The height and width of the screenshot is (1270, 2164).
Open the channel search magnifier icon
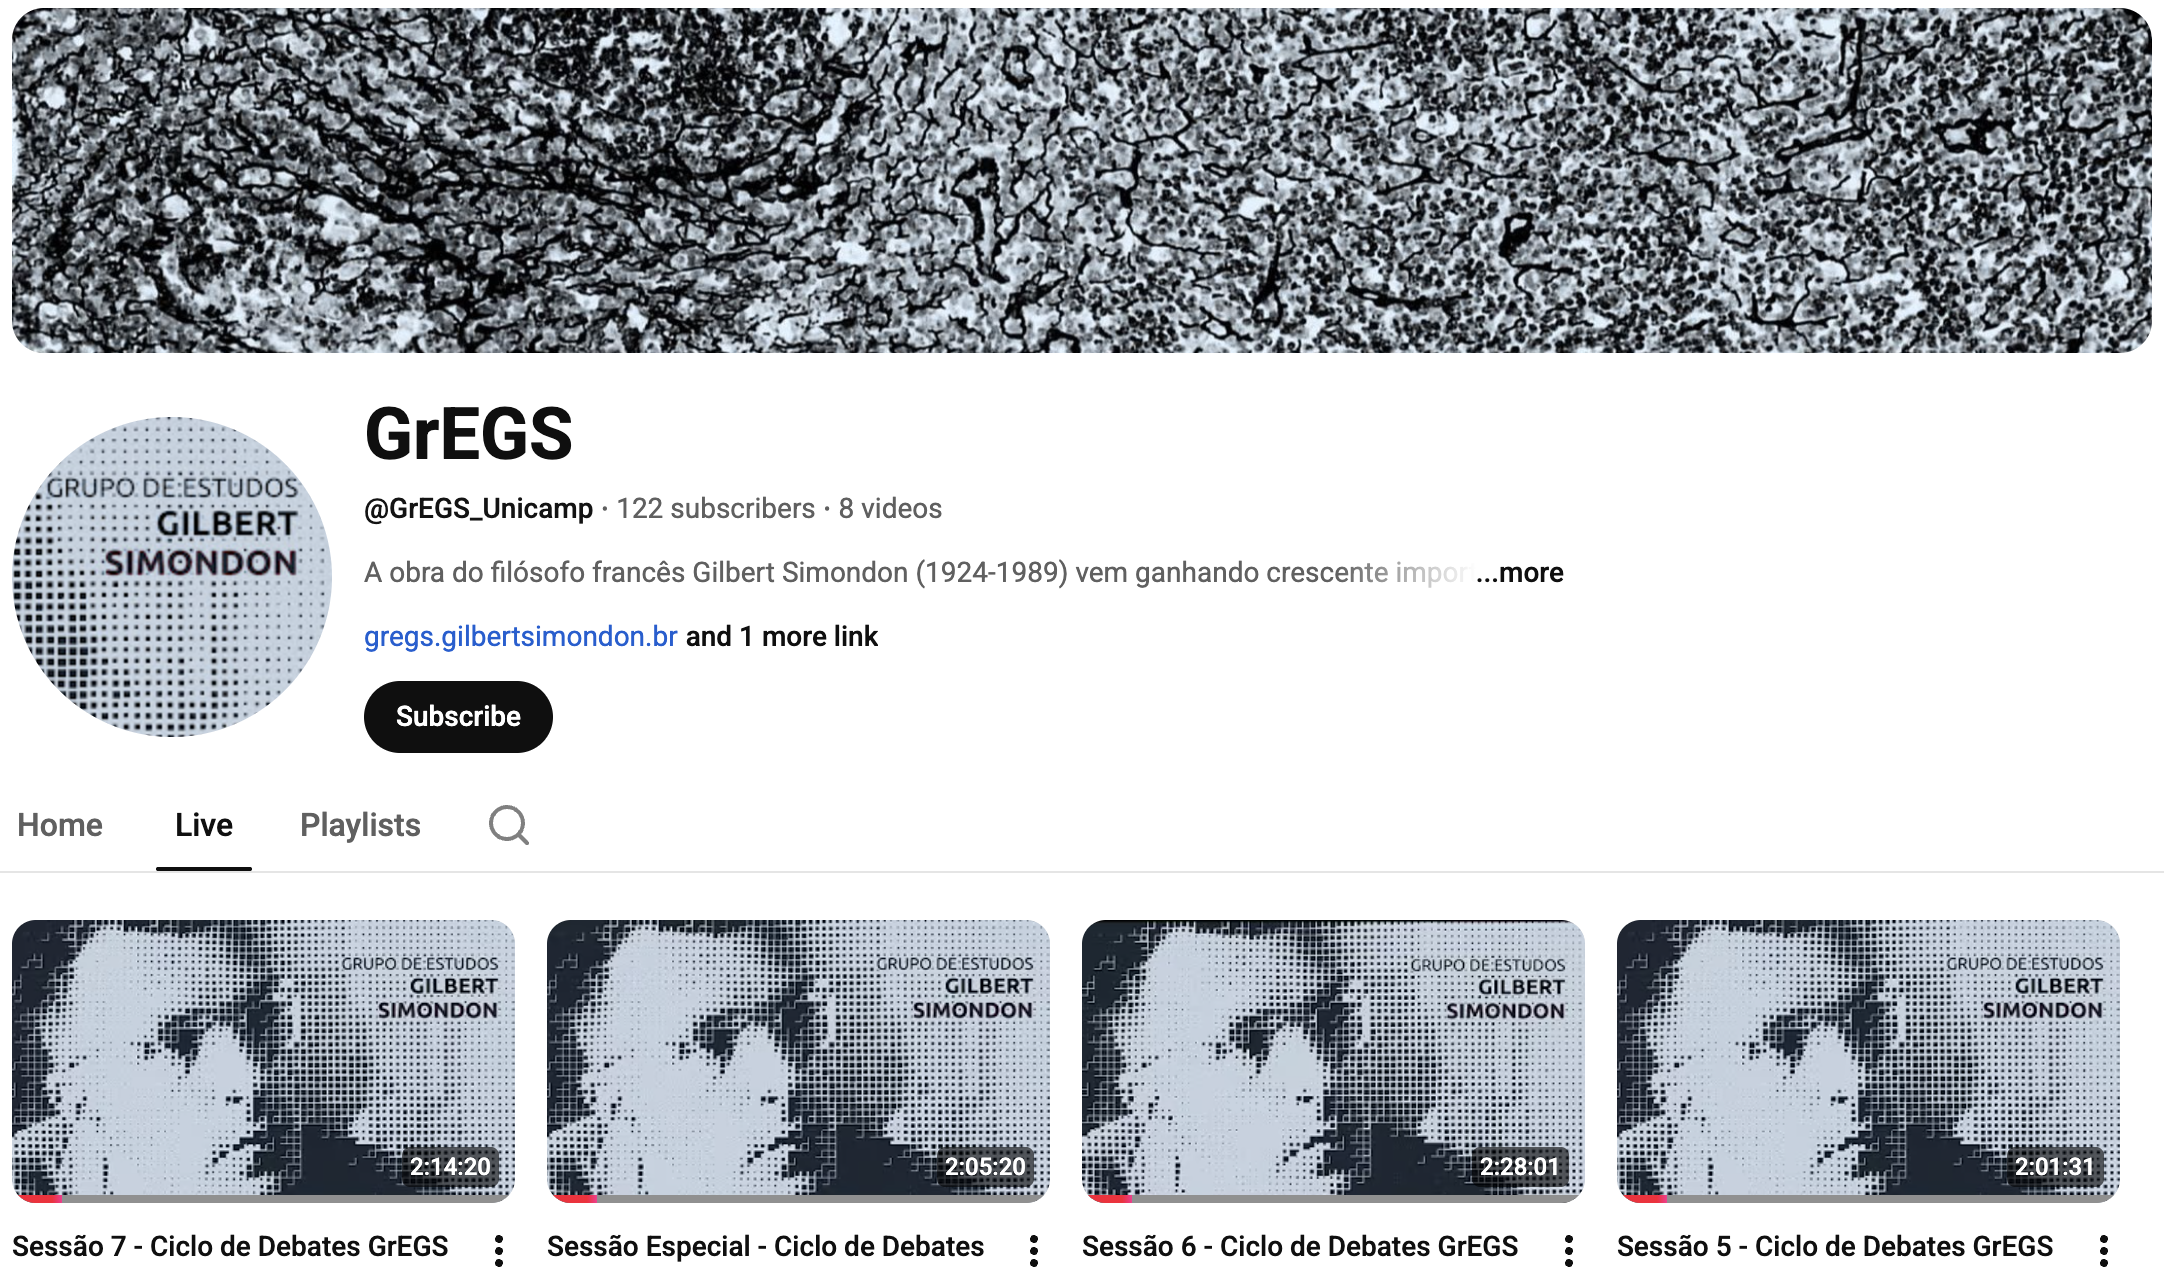(x=508, y=825)
